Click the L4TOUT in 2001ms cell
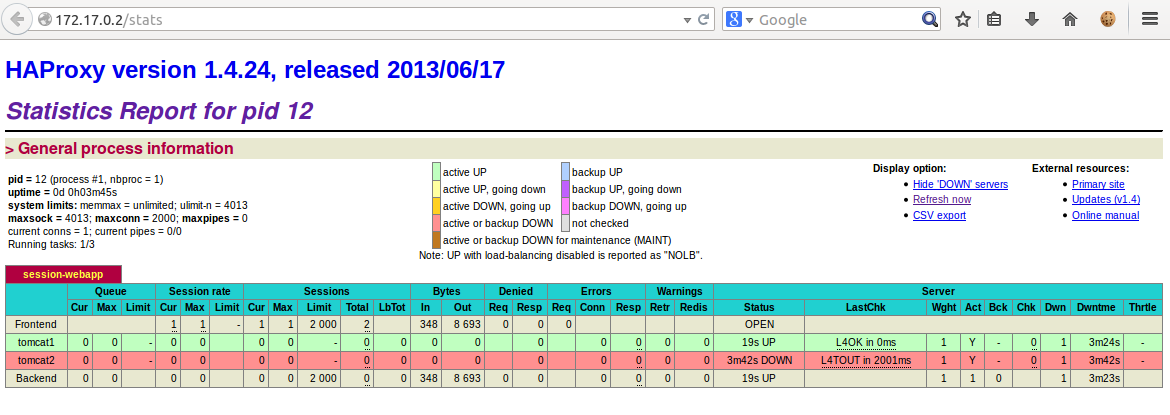Image resolution: width=1170 pixels, height=415 pixels. 866,360
